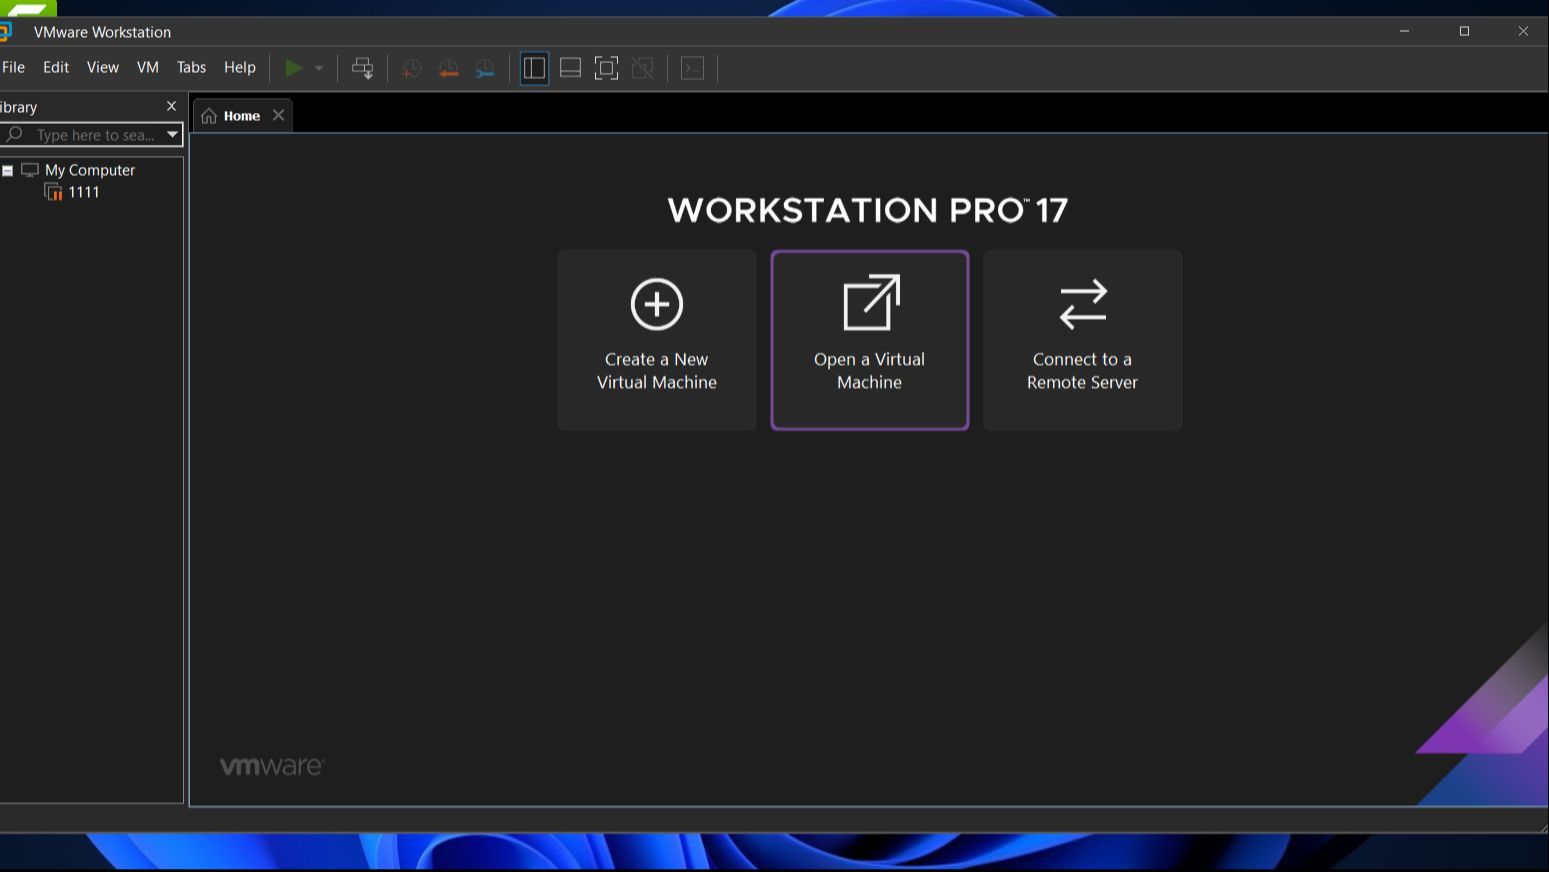
Task: Click the Unity mode toolbar icon
Action: coord(643,68)
